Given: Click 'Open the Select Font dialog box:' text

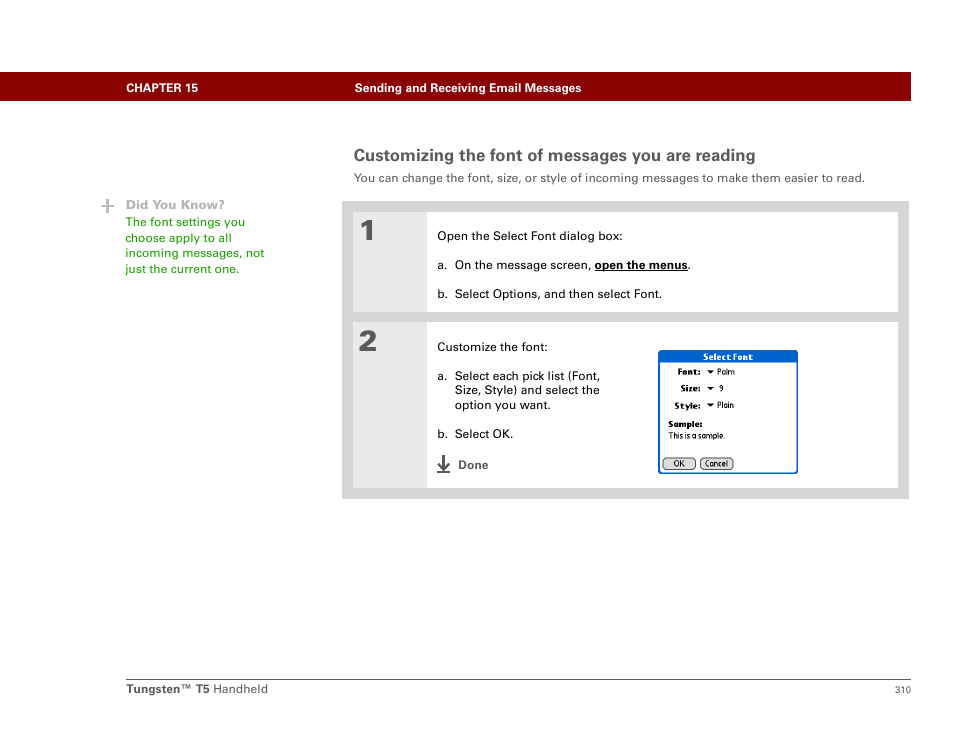Looking at the screenshot, I should point(529,236).
